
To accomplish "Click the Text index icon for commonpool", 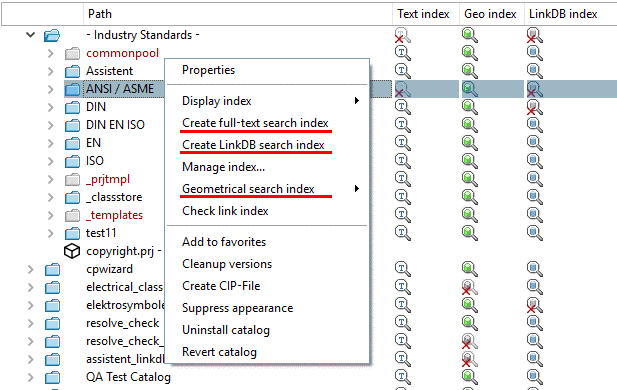I will (403, 53).
